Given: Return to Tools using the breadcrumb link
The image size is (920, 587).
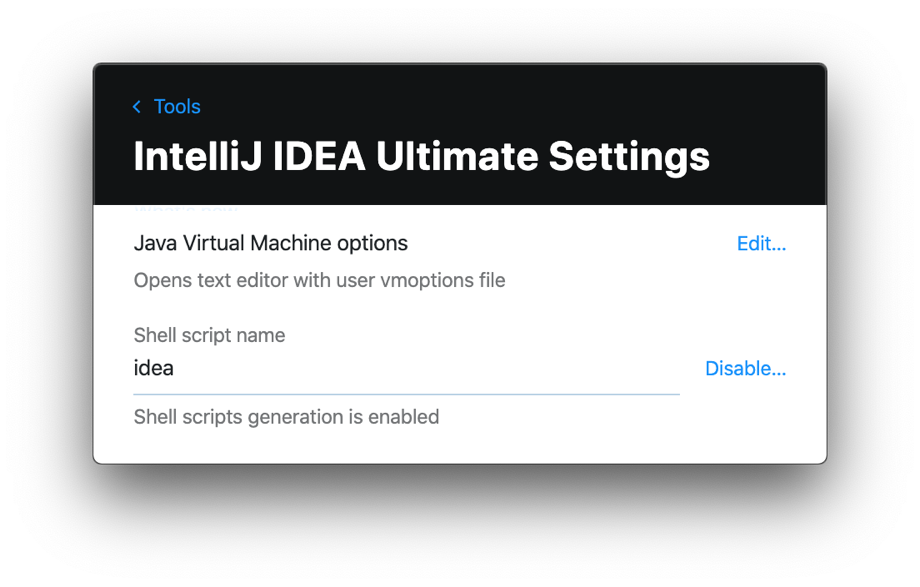Looking at the screenshot, I should [177, 106].
